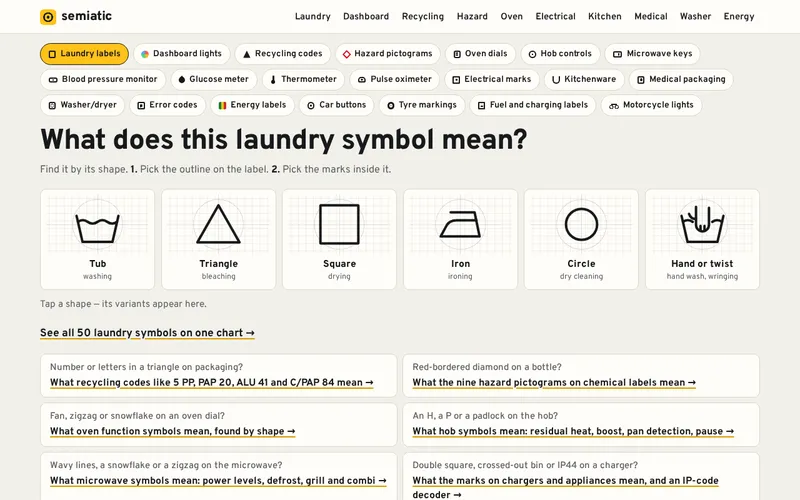
Task: Switch to the Hazard pictograms chip
Action: pos(388,54)
